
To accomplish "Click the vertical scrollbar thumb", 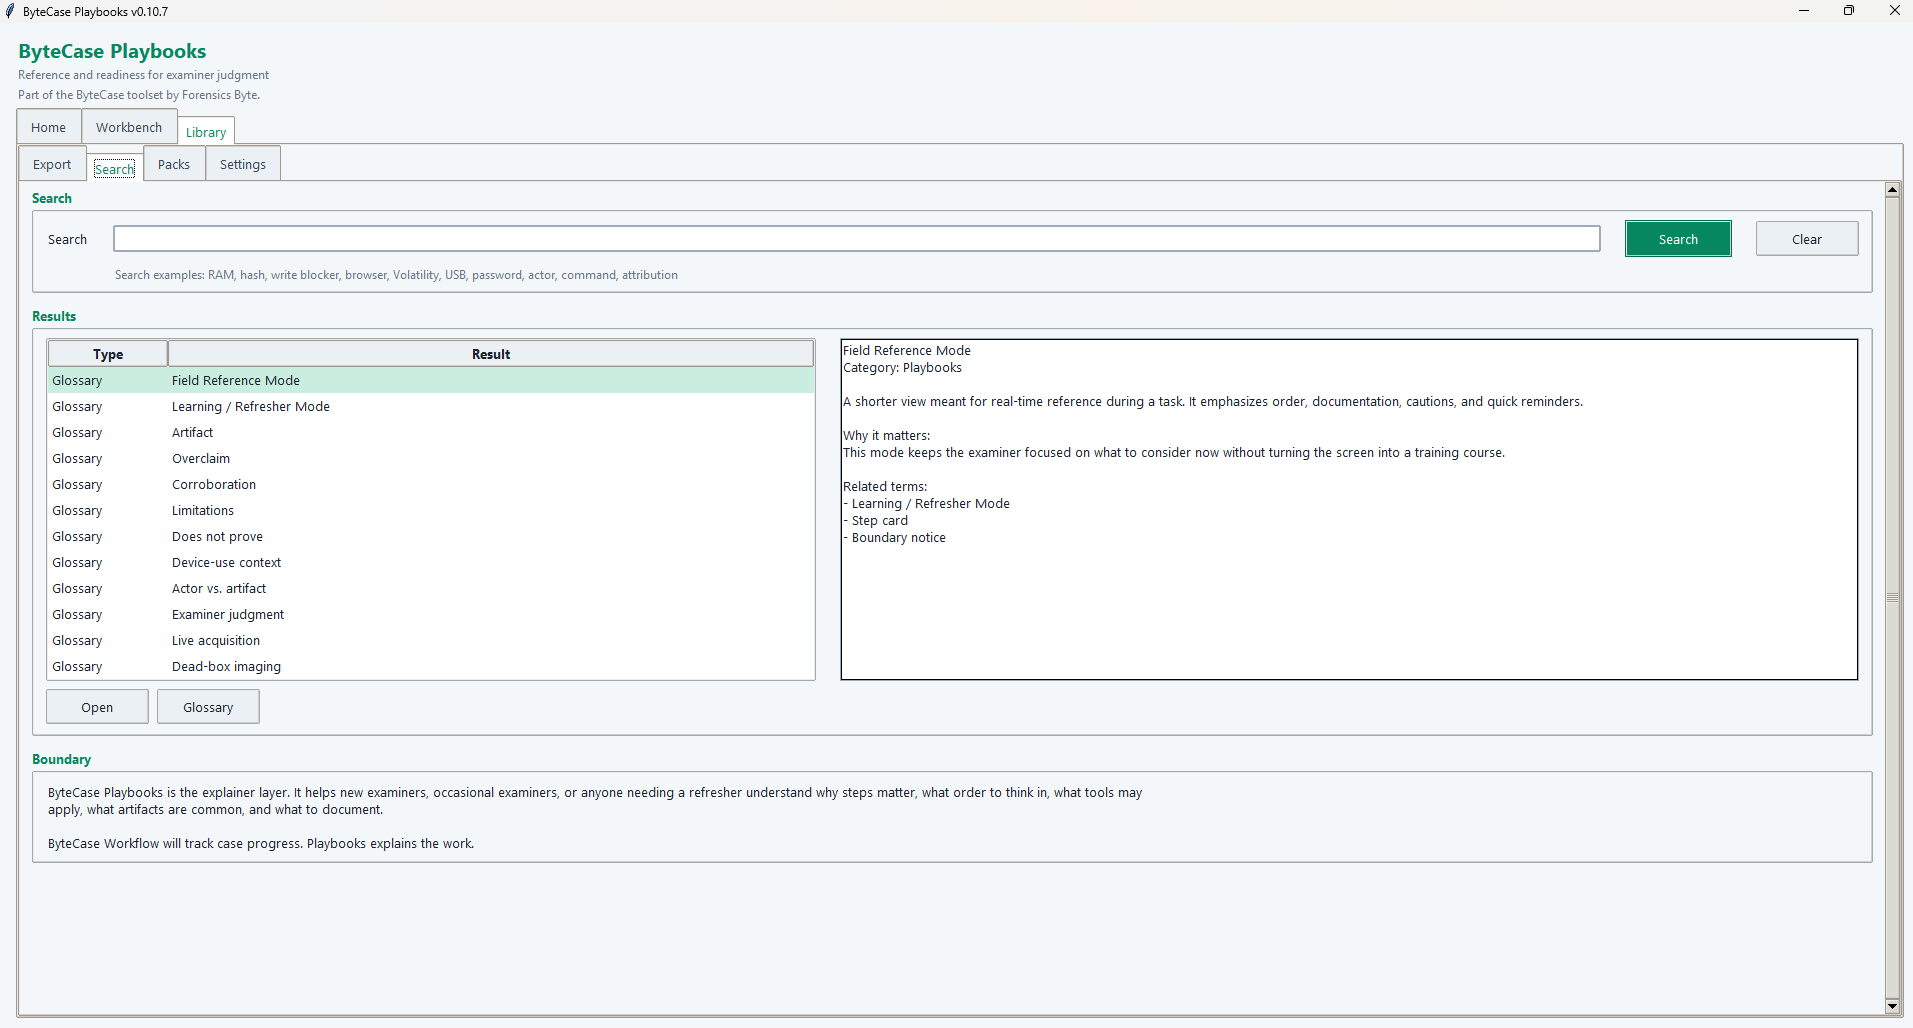I will 1892,598.
